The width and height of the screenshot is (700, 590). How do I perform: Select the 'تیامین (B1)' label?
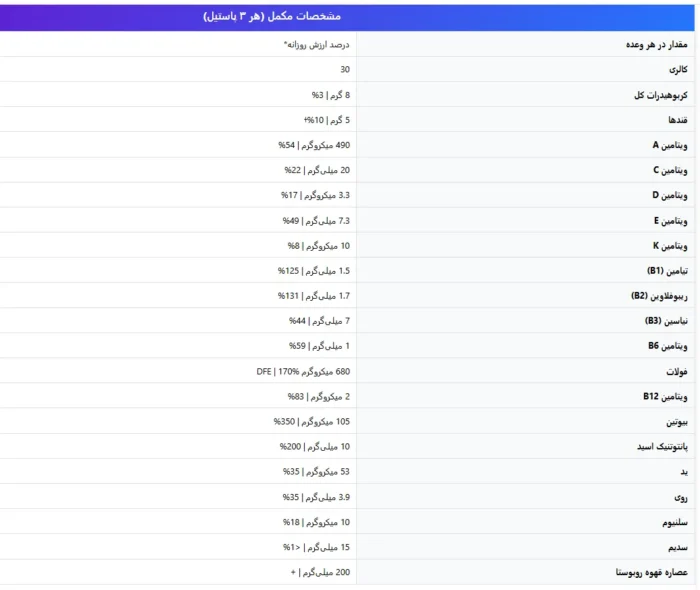(667, 270)
